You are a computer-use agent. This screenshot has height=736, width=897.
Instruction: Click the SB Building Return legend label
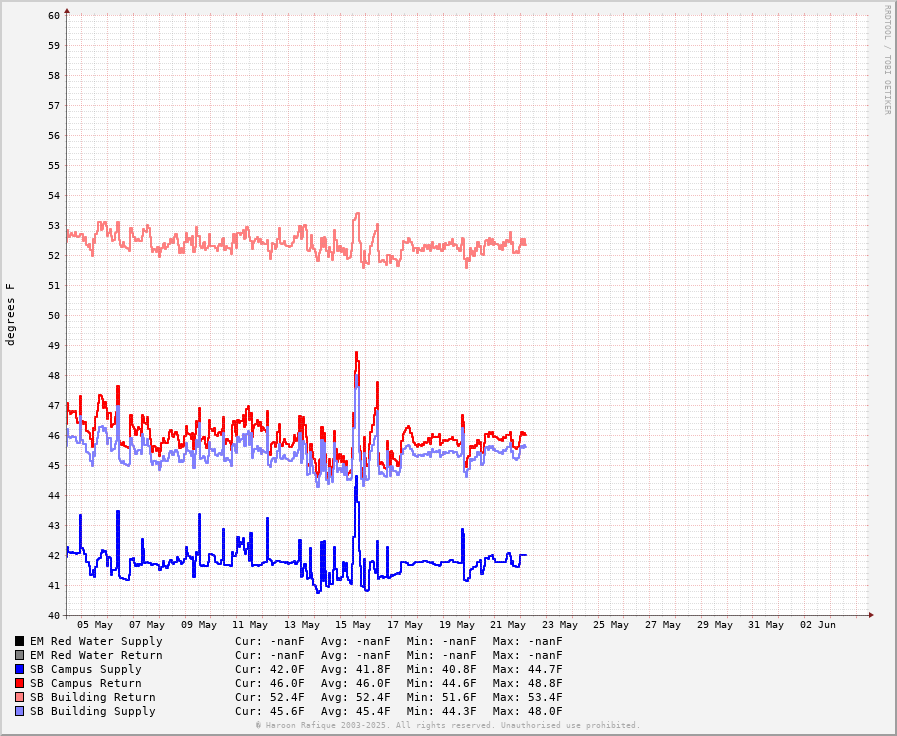click(92, 697)
